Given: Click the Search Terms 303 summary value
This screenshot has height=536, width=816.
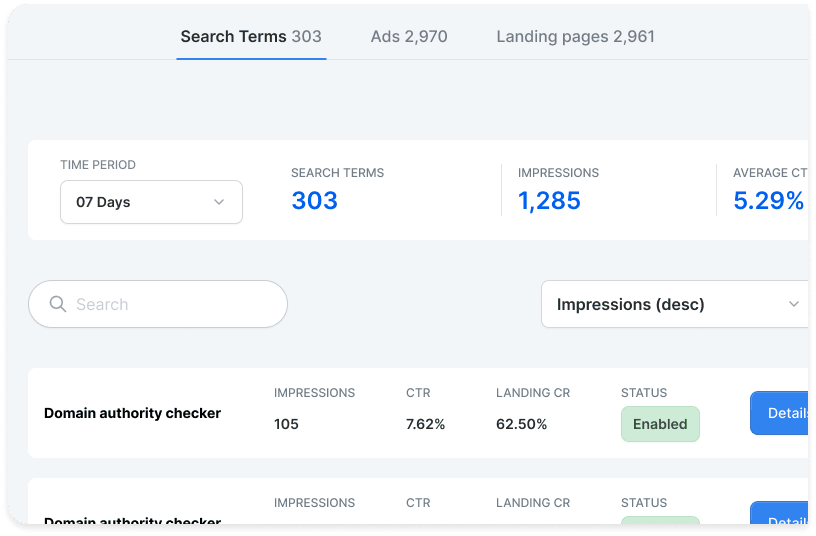Looking at the screenshot, I should (314, 201).
